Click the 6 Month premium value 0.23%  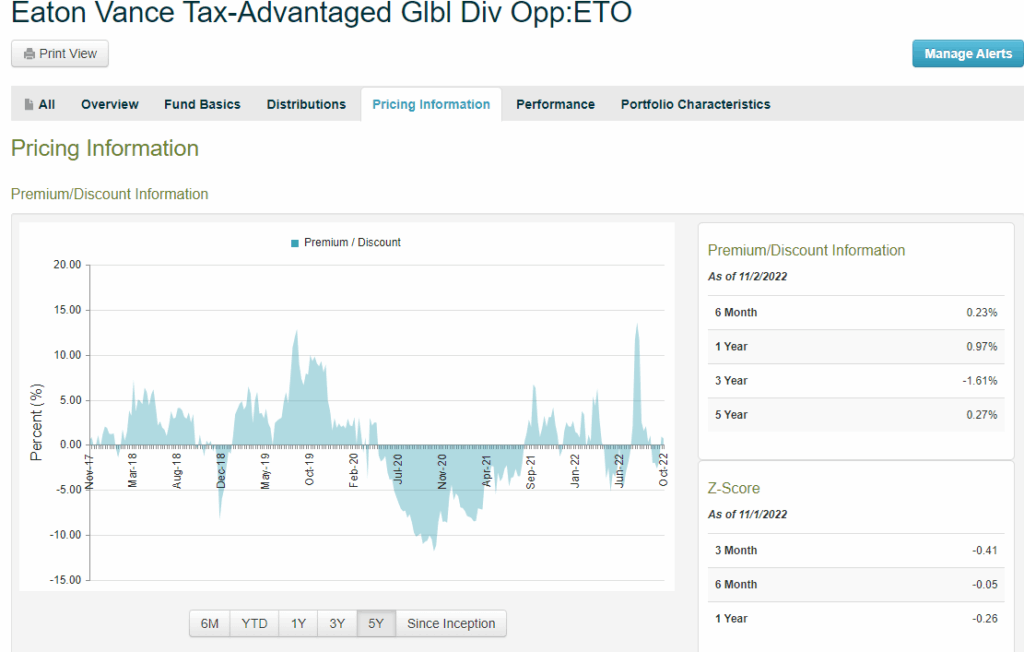coord(982,312)
